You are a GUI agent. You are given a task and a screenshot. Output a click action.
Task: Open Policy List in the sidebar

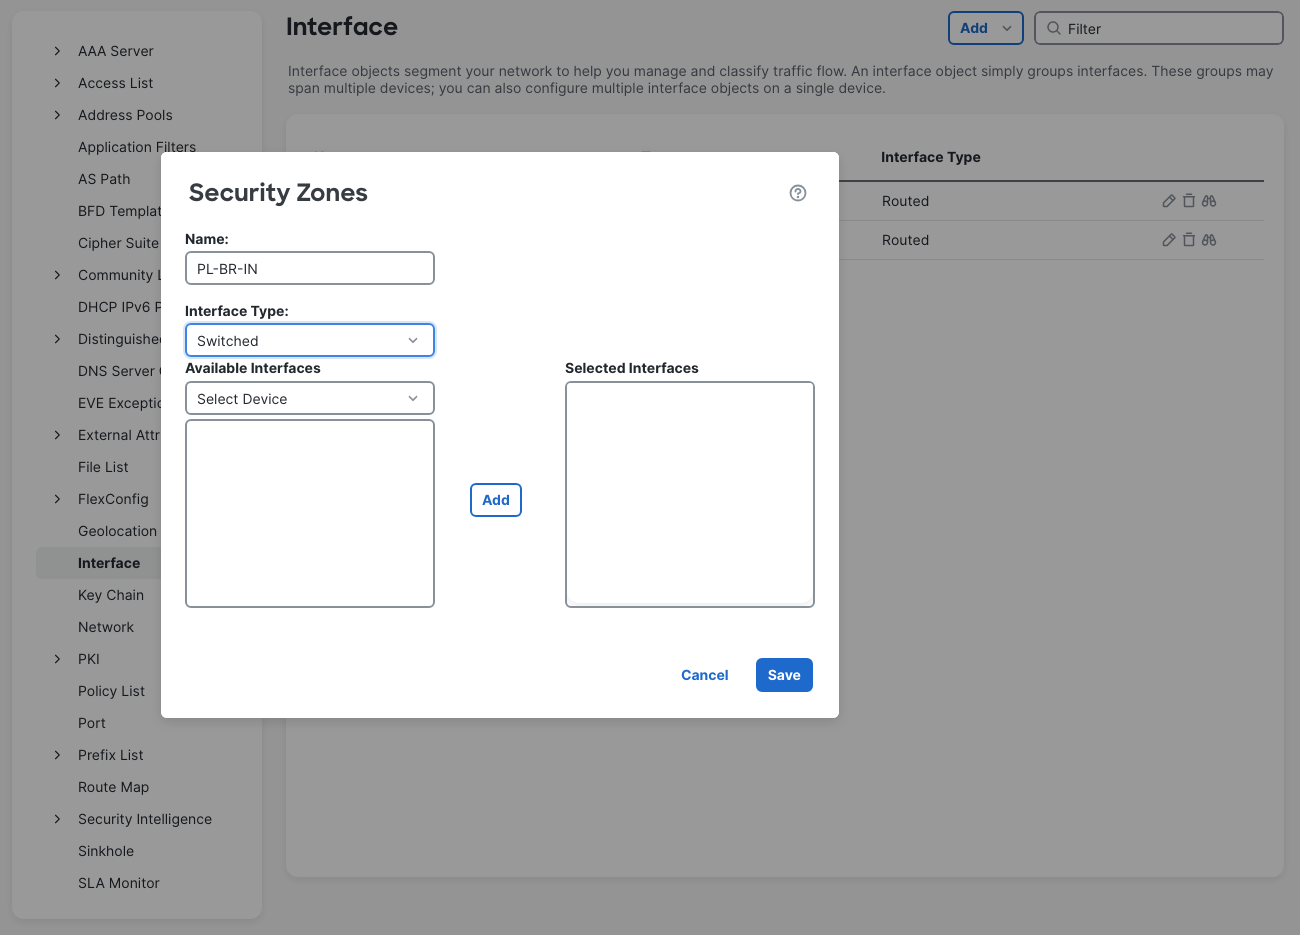[x=111, y=691]
